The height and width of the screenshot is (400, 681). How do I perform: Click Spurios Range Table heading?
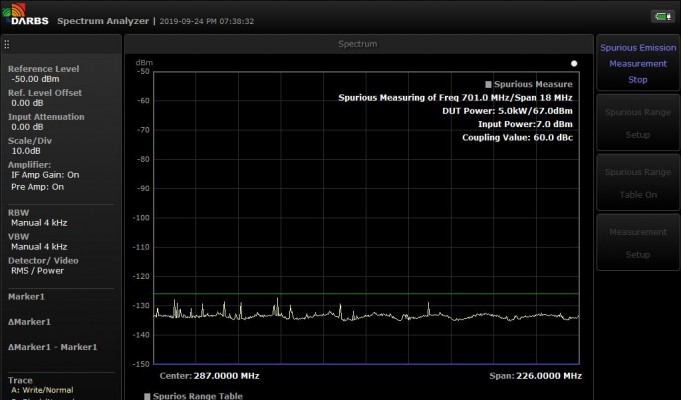[x=198, y=396]
